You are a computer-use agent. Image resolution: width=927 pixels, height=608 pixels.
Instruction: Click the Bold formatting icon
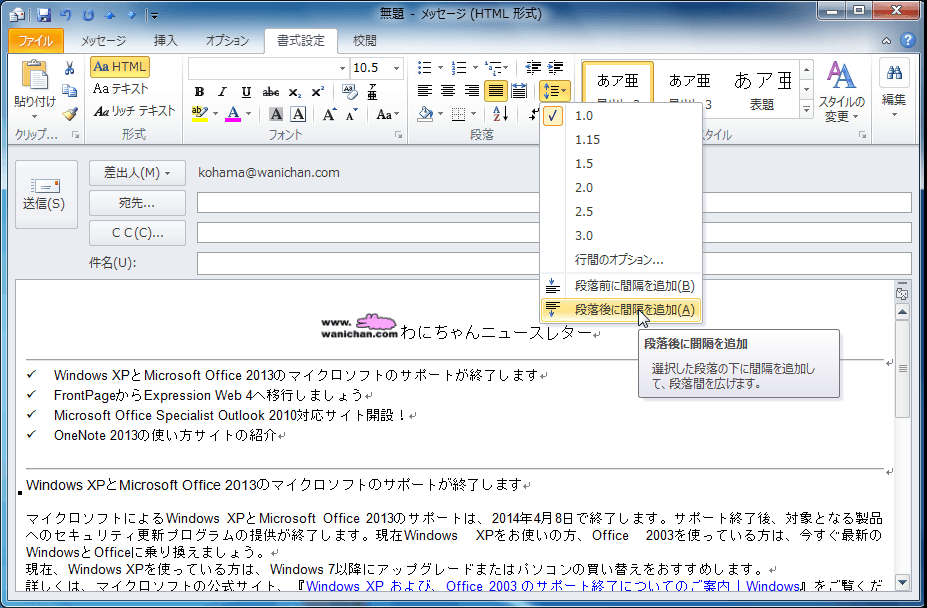pyautogui.click(x=199, y=92)
